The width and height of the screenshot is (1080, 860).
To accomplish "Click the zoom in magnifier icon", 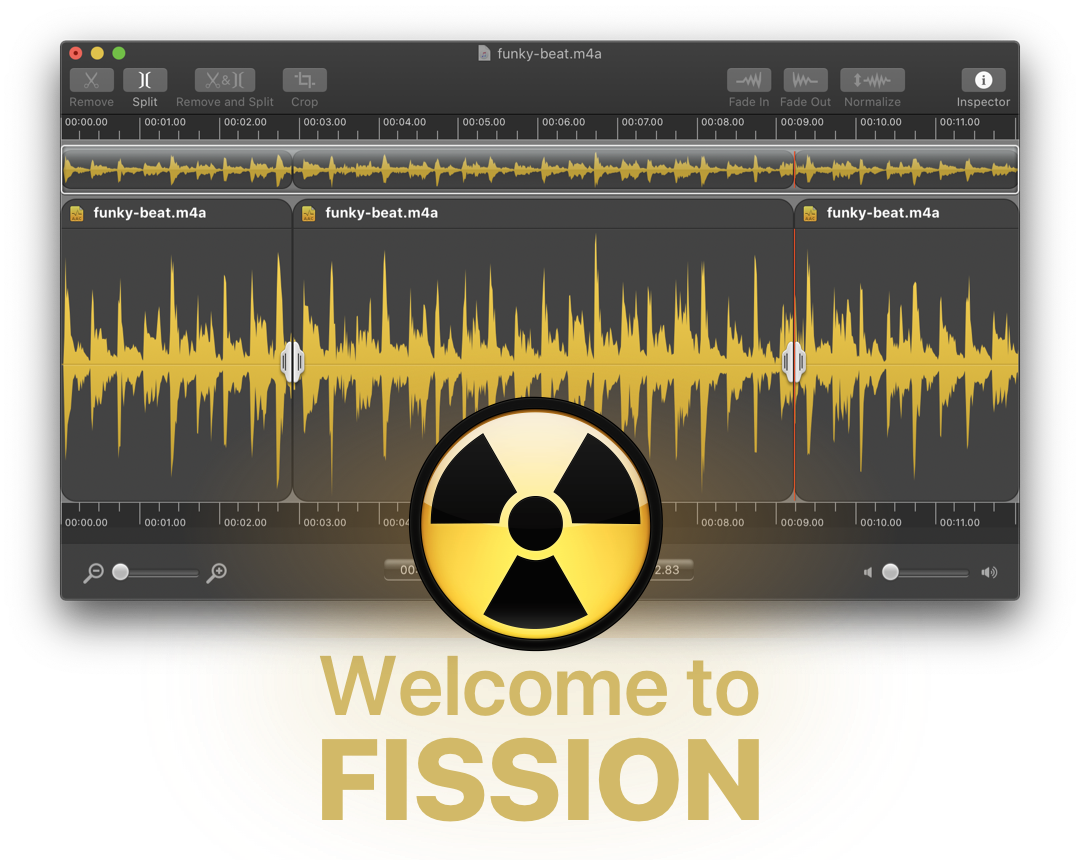I will coord(216,572).
